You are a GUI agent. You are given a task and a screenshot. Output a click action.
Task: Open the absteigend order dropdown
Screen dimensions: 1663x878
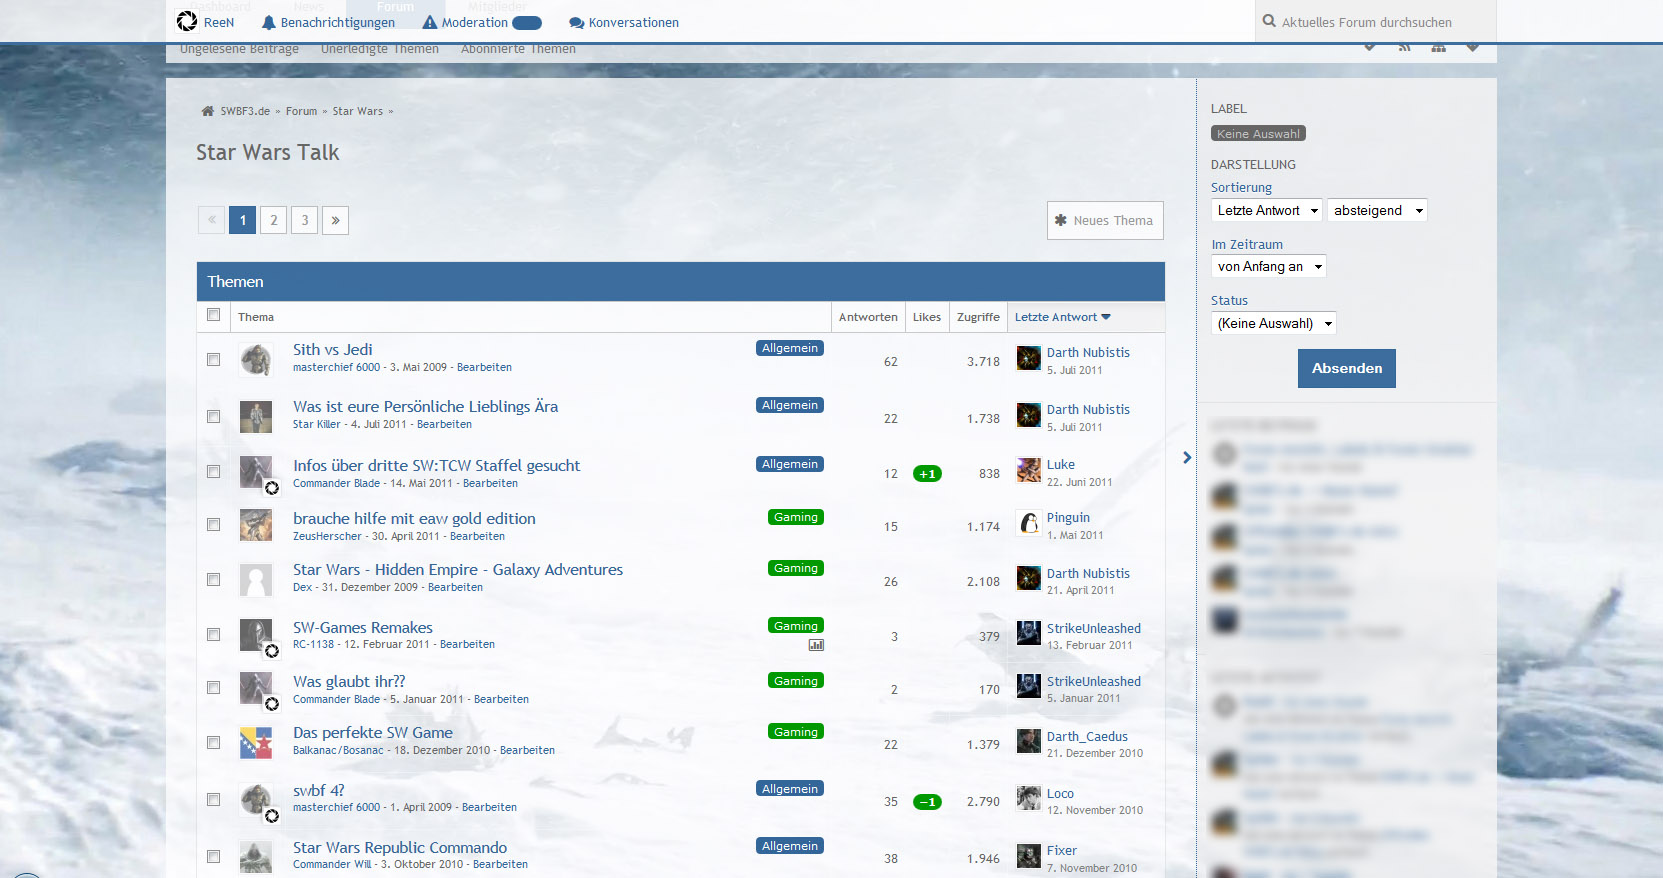click(1377, 210)
